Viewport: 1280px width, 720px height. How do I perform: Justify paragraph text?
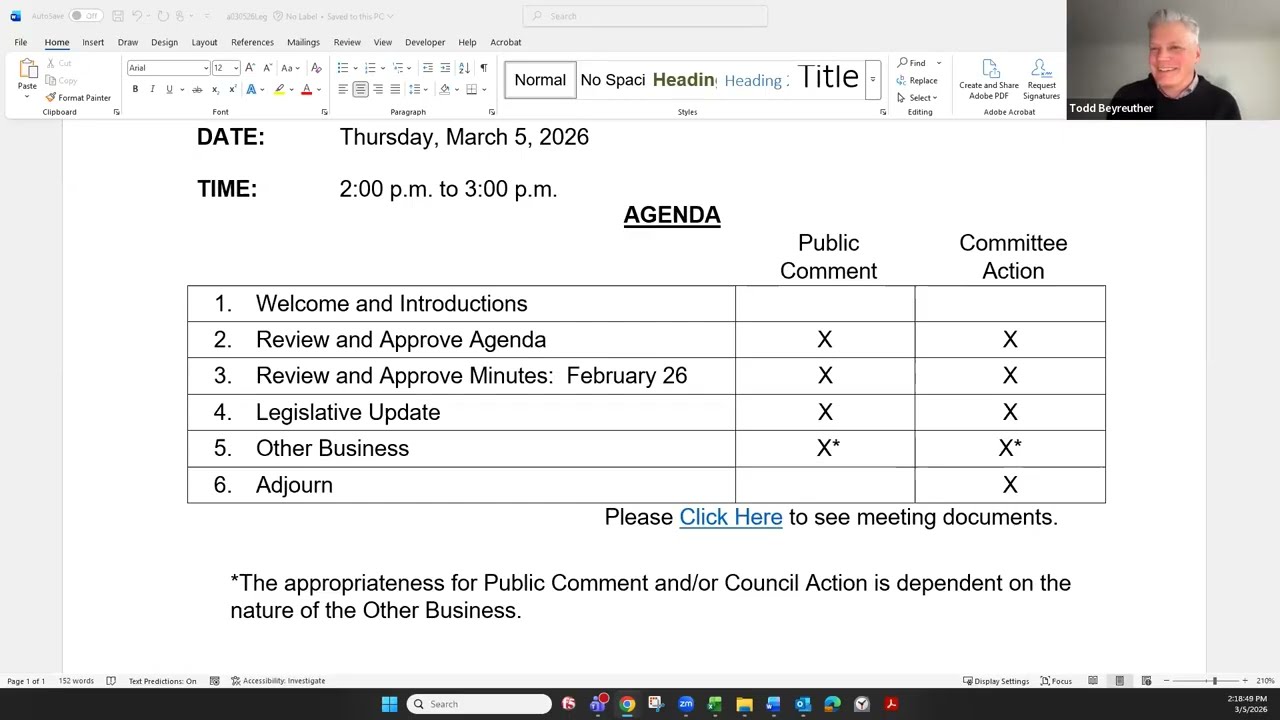point(395,89)
